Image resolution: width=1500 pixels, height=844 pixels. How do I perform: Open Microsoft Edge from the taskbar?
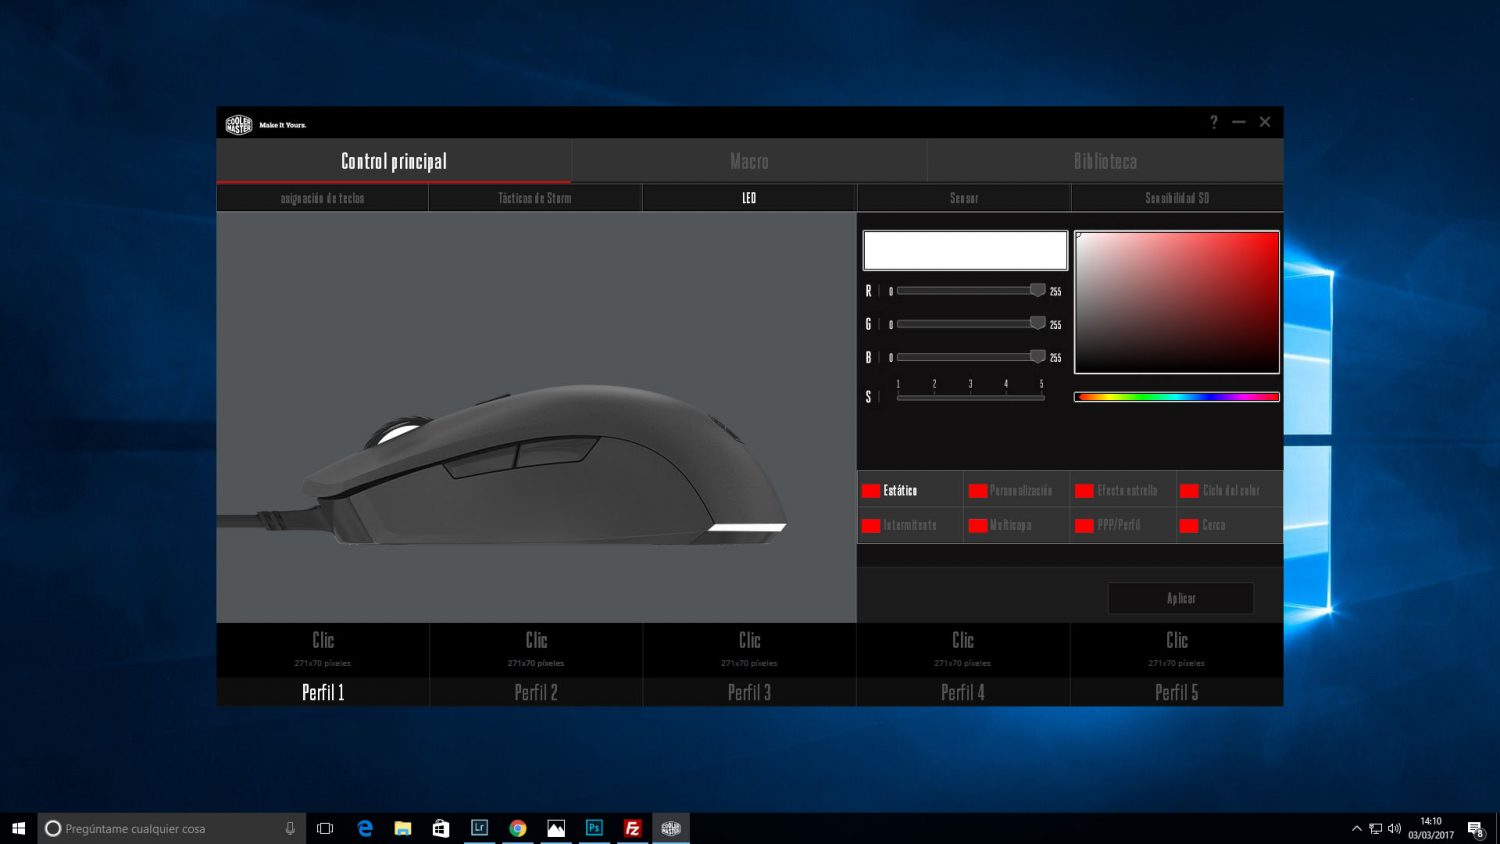tap(365, 828)
